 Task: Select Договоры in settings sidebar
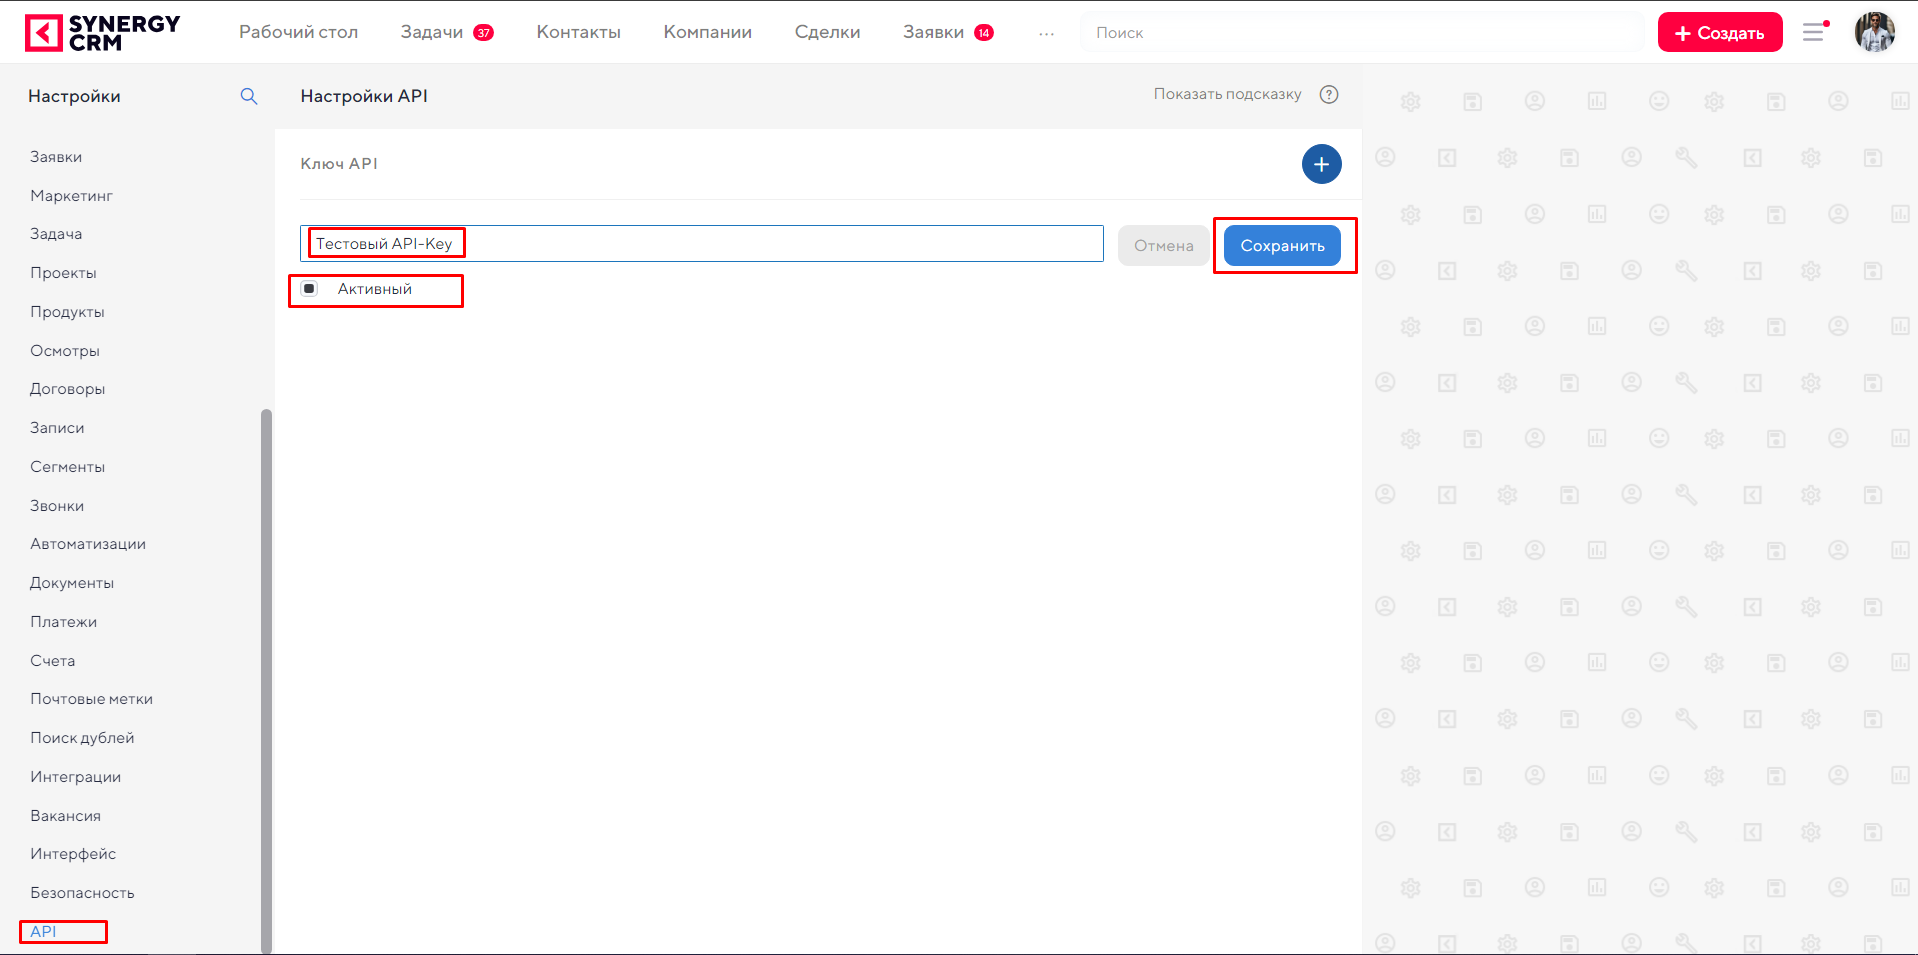click(67, 389)
